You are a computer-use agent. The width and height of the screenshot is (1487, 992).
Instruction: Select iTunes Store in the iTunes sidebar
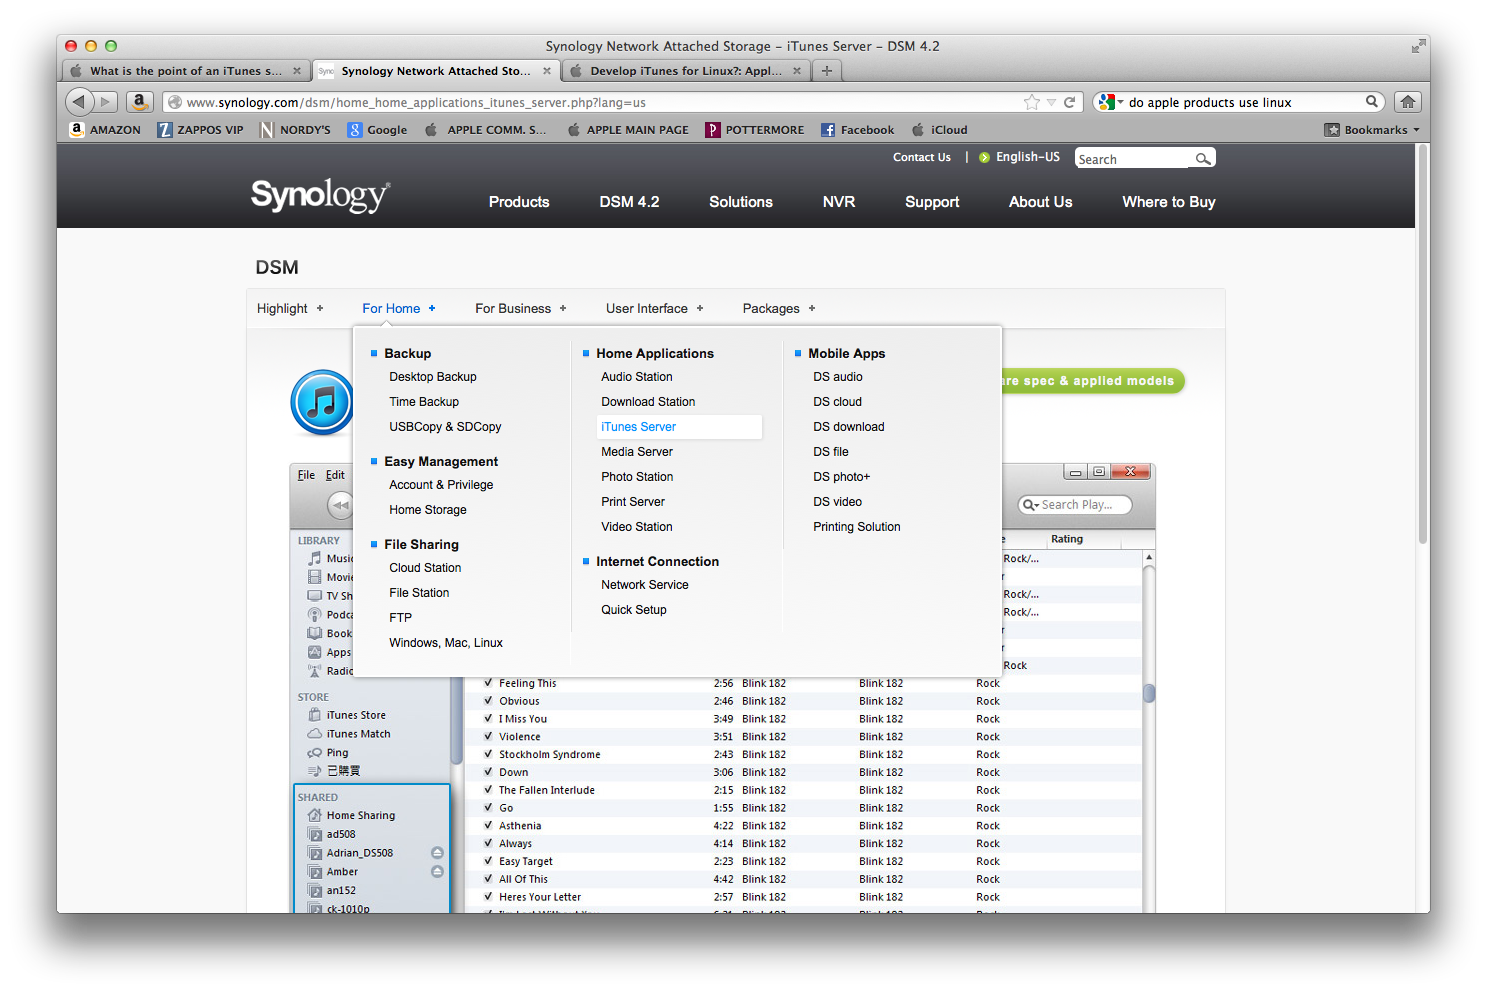click(x=356, y=715)
